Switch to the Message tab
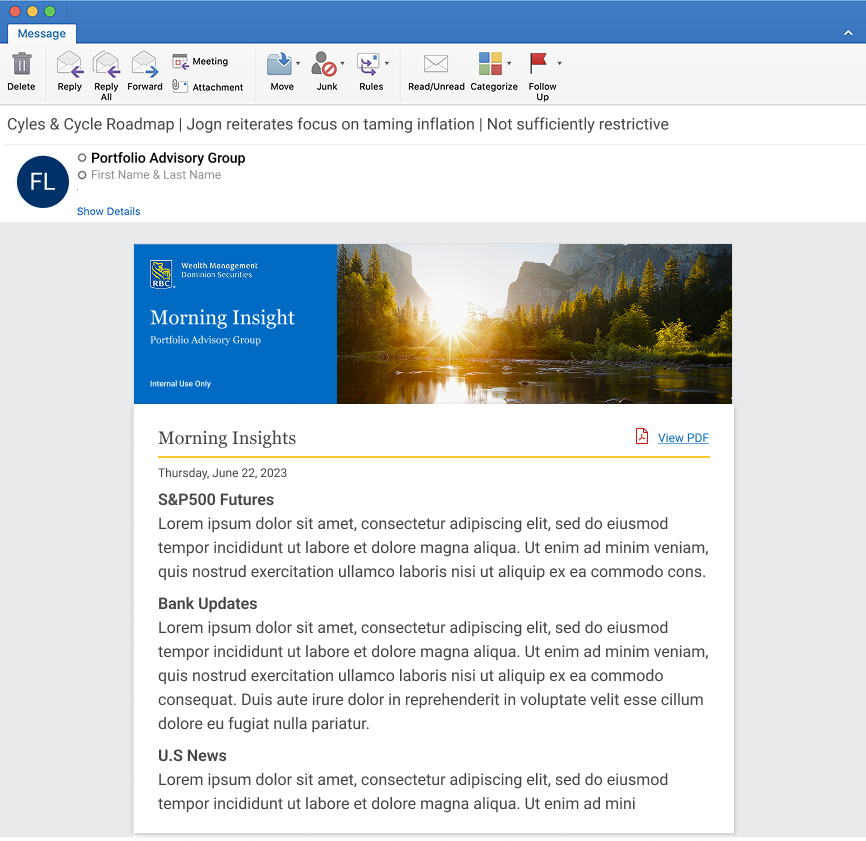Viewport: 866px width, 841px height. point(41,33)
